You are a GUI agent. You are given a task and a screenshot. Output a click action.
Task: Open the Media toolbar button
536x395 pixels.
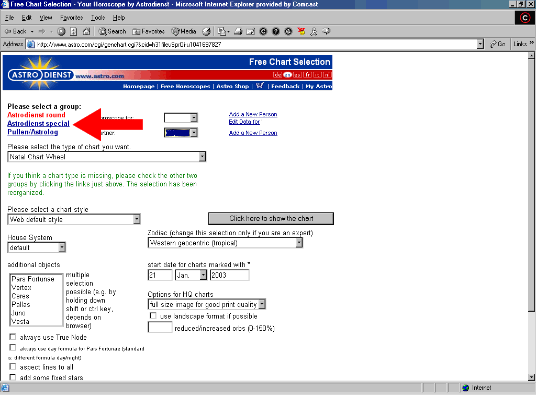click(184, 31)
